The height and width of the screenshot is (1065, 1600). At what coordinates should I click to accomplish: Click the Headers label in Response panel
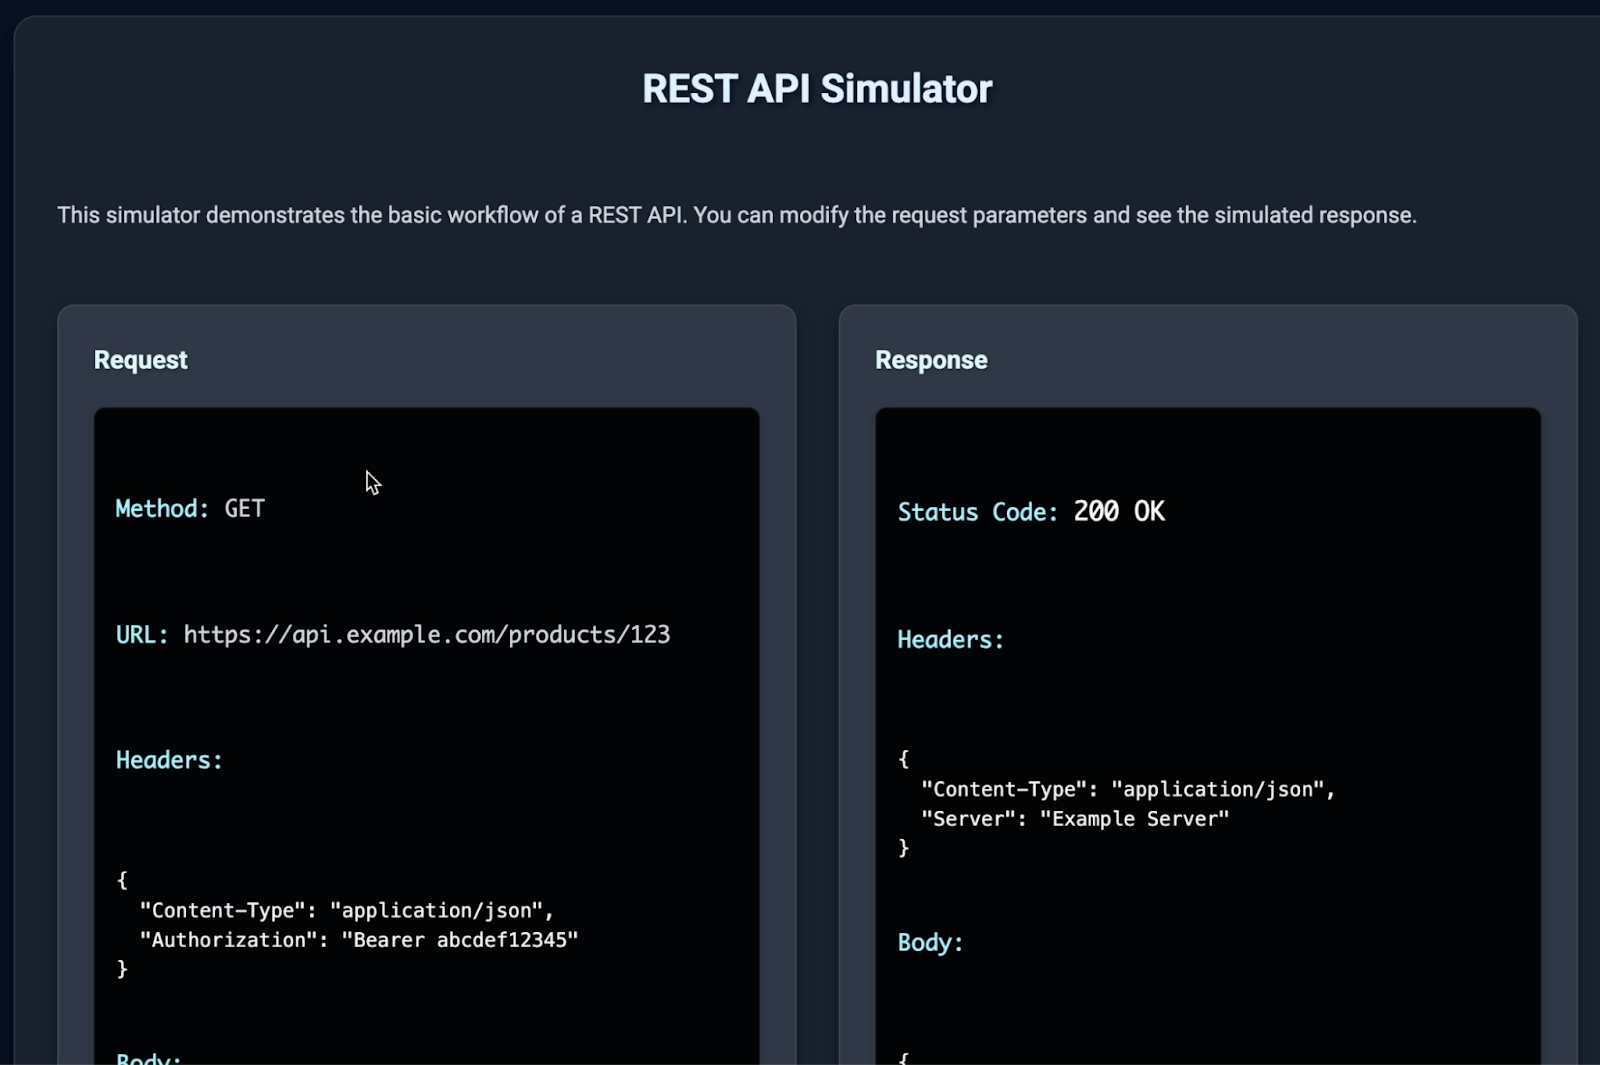(949, 640)
